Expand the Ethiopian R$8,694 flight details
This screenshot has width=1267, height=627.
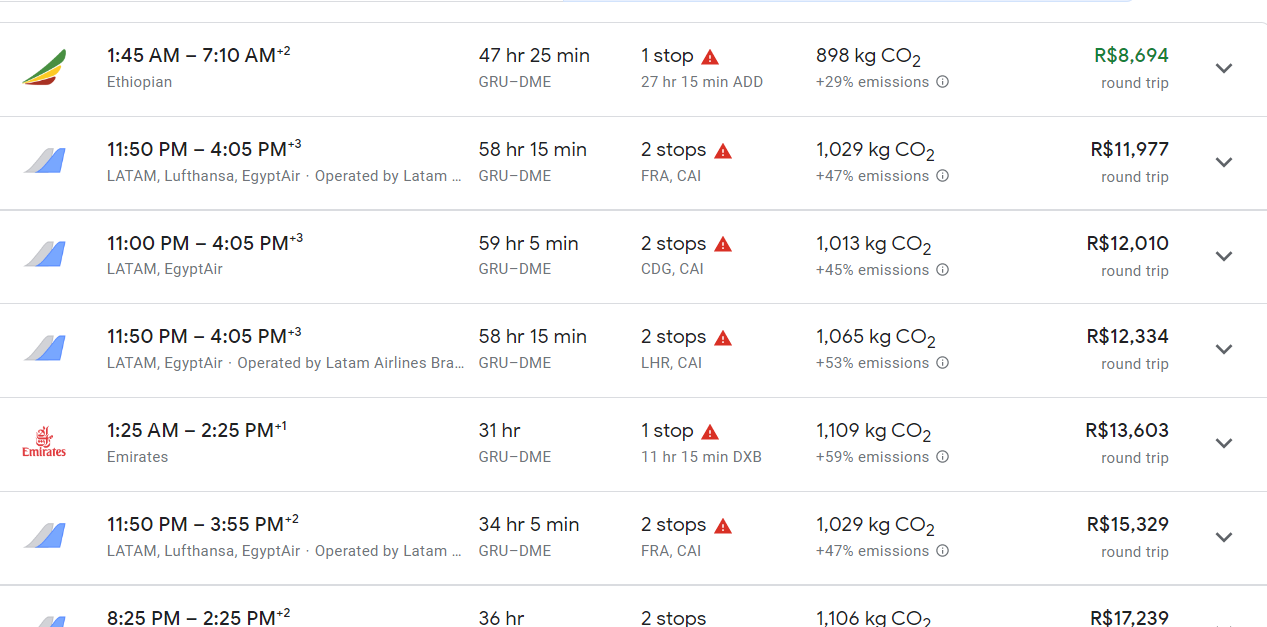[x=1224, y=68]
